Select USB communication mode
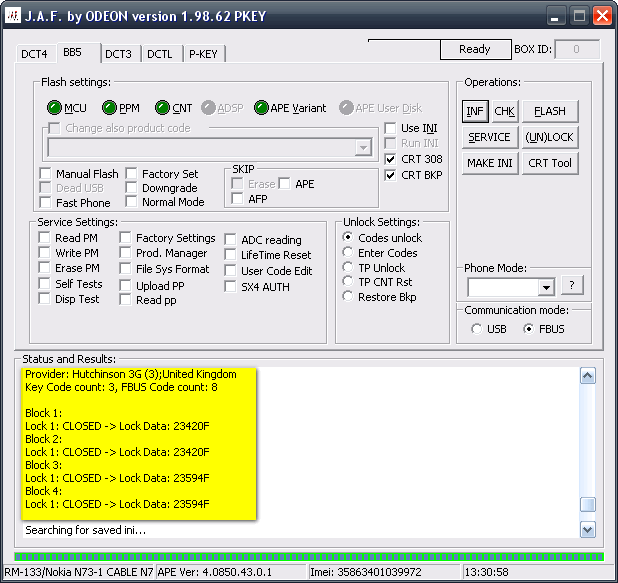618x583 pixels. click(x=477, y=329)
